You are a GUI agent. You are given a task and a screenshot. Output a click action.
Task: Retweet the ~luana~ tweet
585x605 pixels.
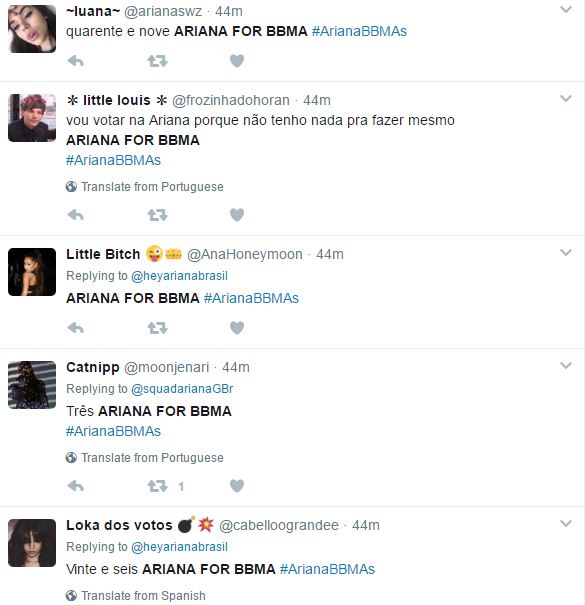point(157,61)
